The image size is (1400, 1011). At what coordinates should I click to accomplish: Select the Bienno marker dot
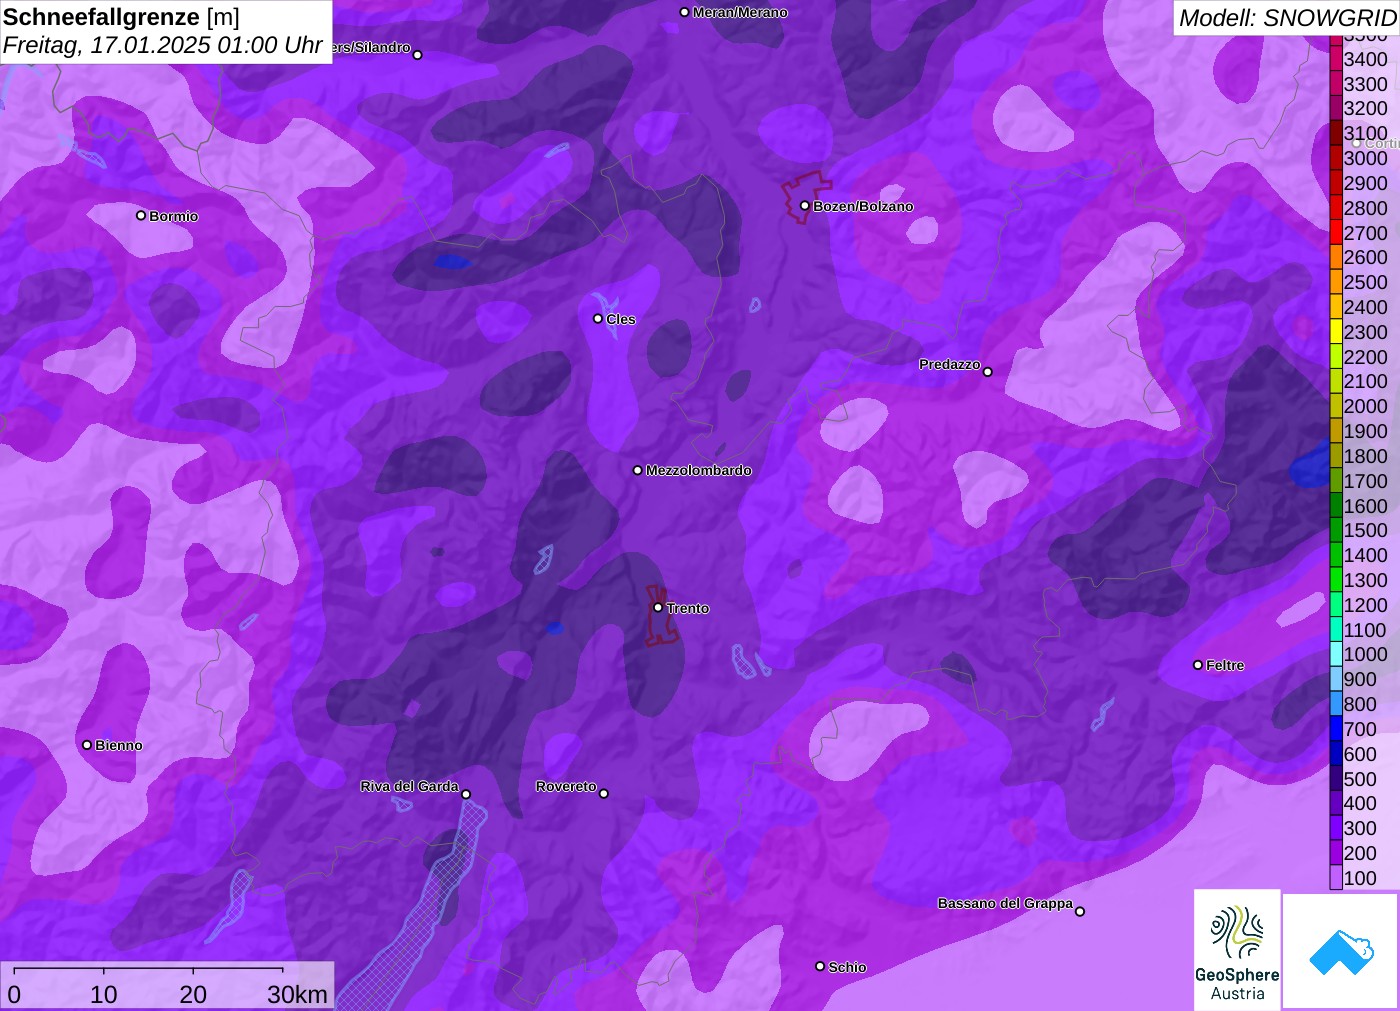87,745
